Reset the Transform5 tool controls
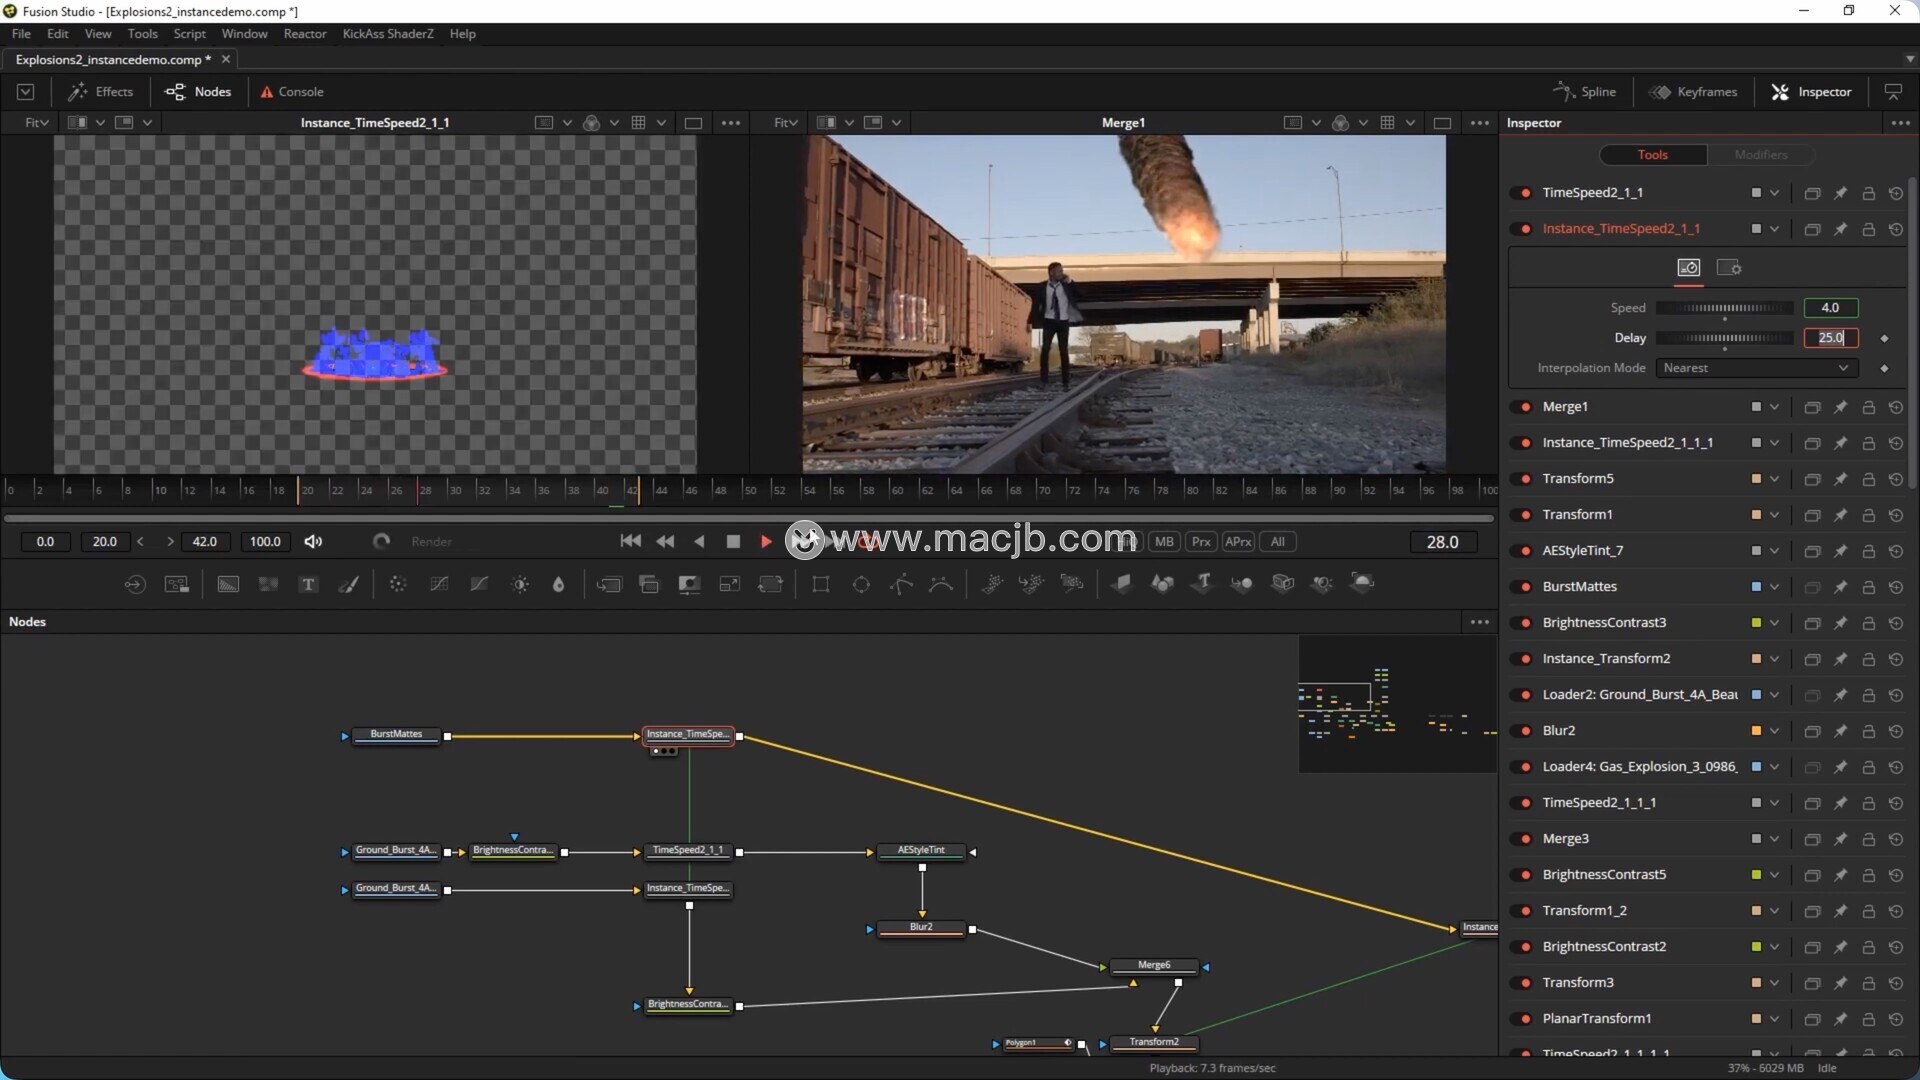This screenshot has height=1080, width=1920. tap(1896, 479)
